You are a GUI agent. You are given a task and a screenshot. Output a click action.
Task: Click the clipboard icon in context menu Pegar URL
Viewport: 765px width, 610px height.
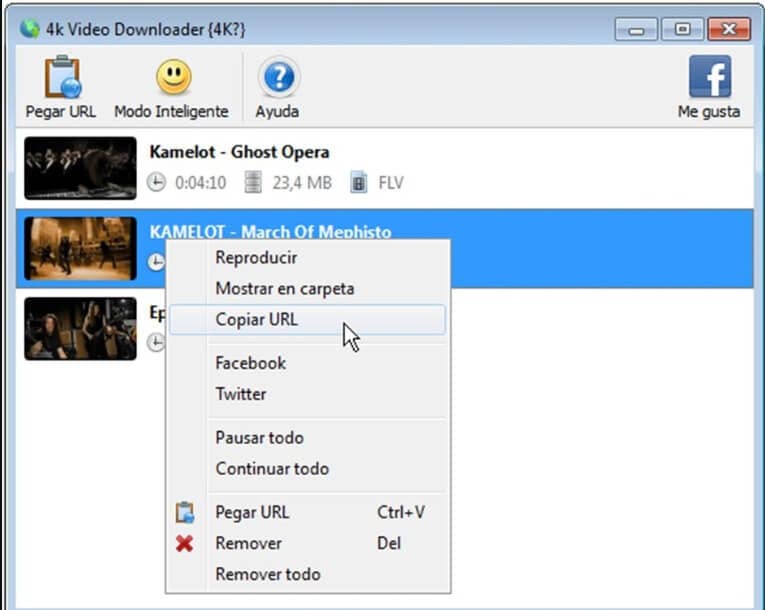[184, 512]
